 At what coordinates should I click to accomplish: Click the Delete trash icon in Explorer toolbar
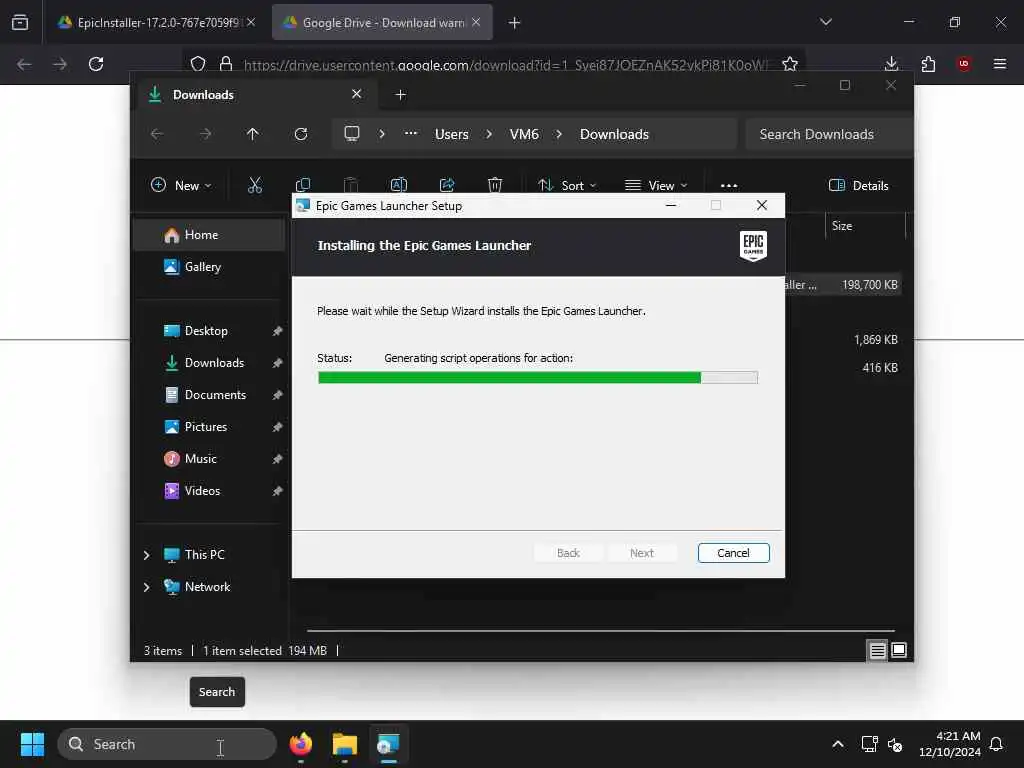point(495,185)
